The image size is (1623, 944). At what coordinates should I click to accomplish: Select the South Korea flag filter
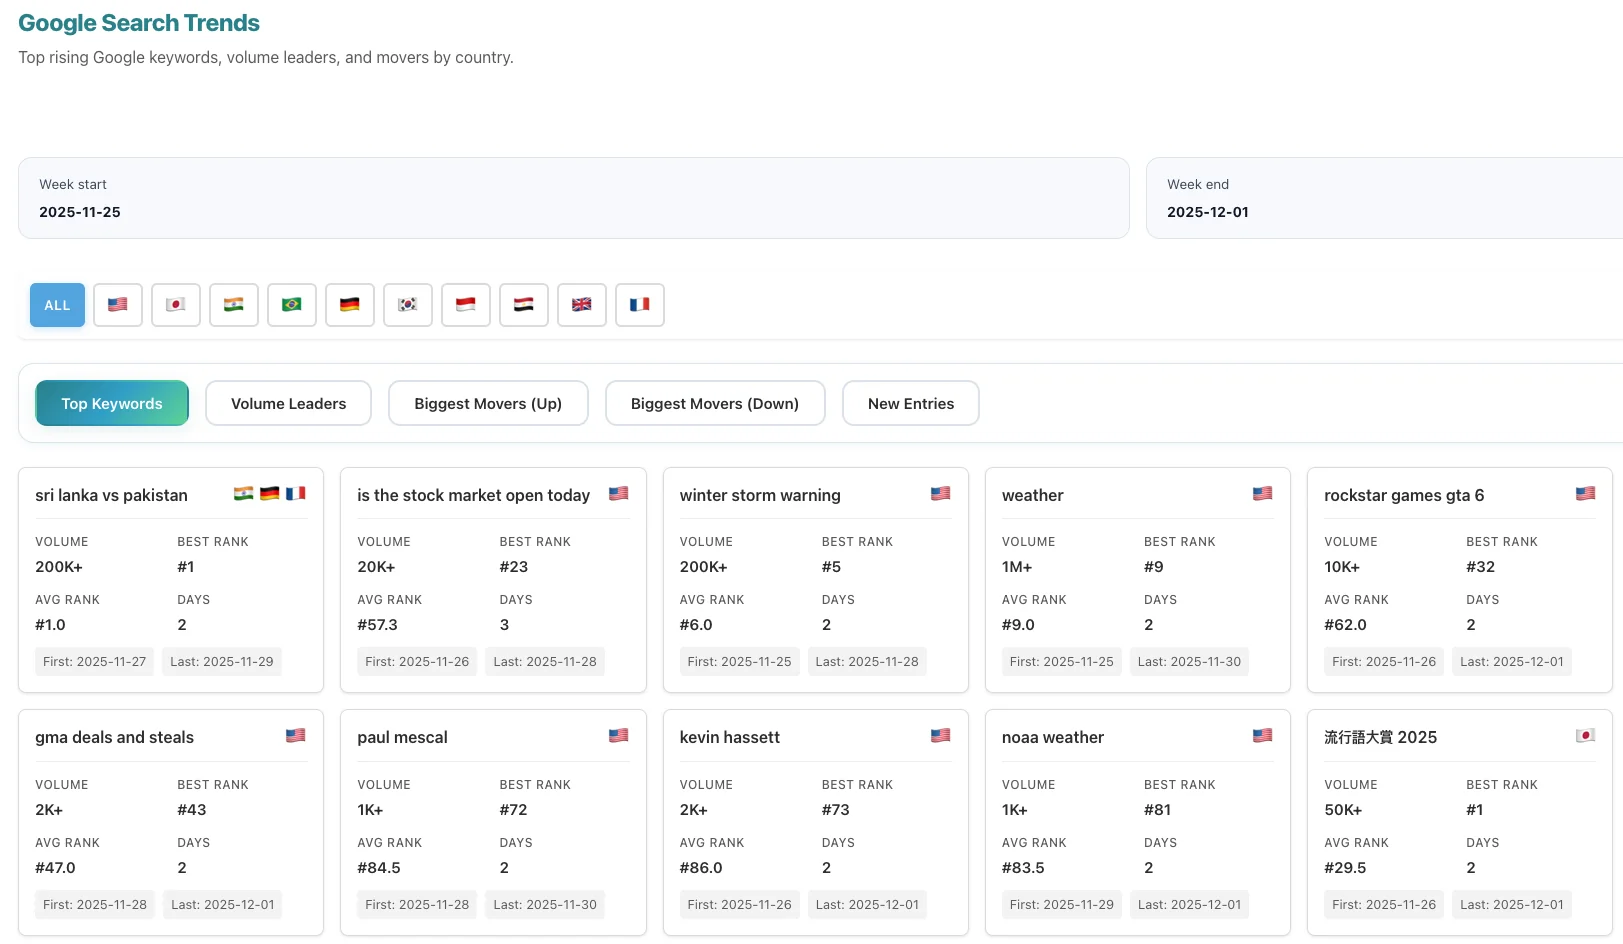tap(407, 305)
